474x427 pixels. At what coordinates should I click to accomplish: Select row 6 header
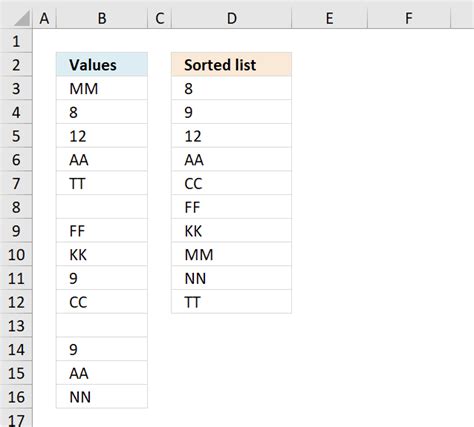pos(16,160)
